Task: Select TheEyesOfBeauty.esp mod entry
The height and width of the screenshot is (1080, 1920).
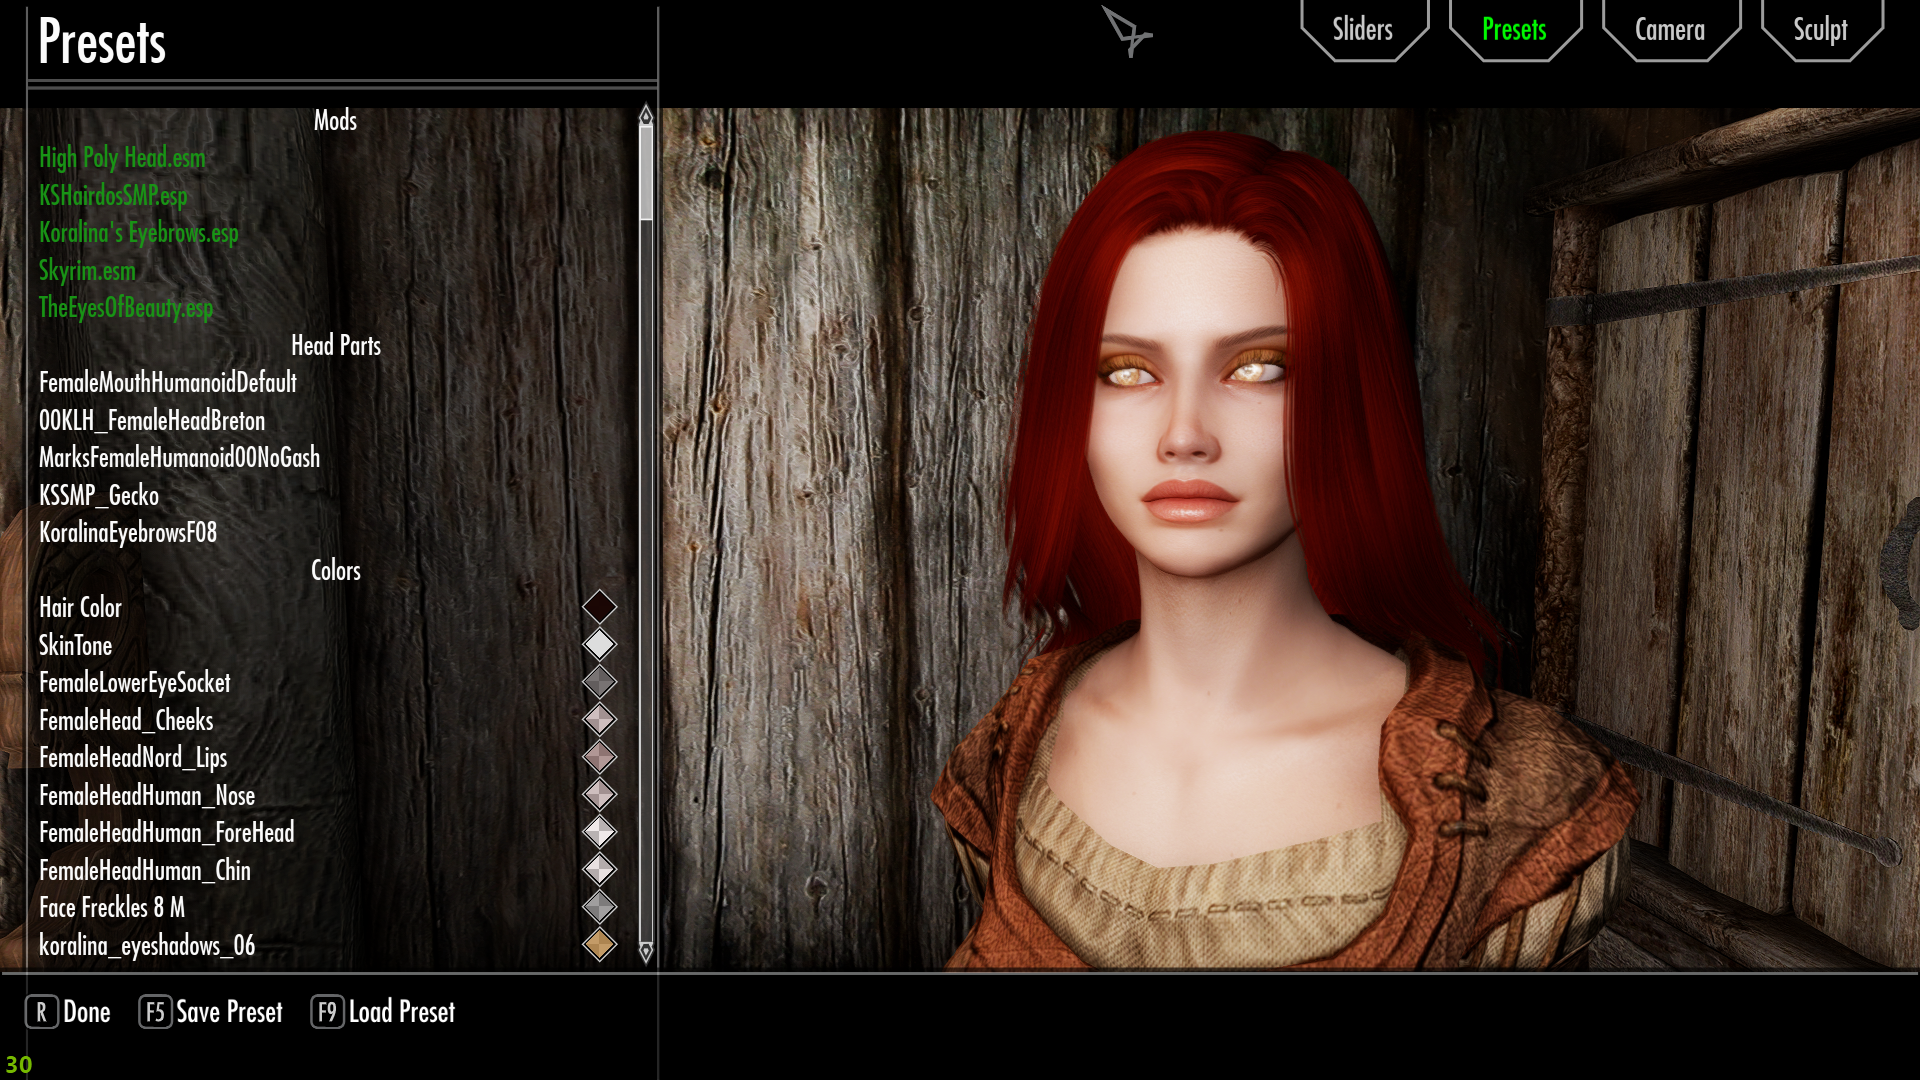Action: coord(126,308)
